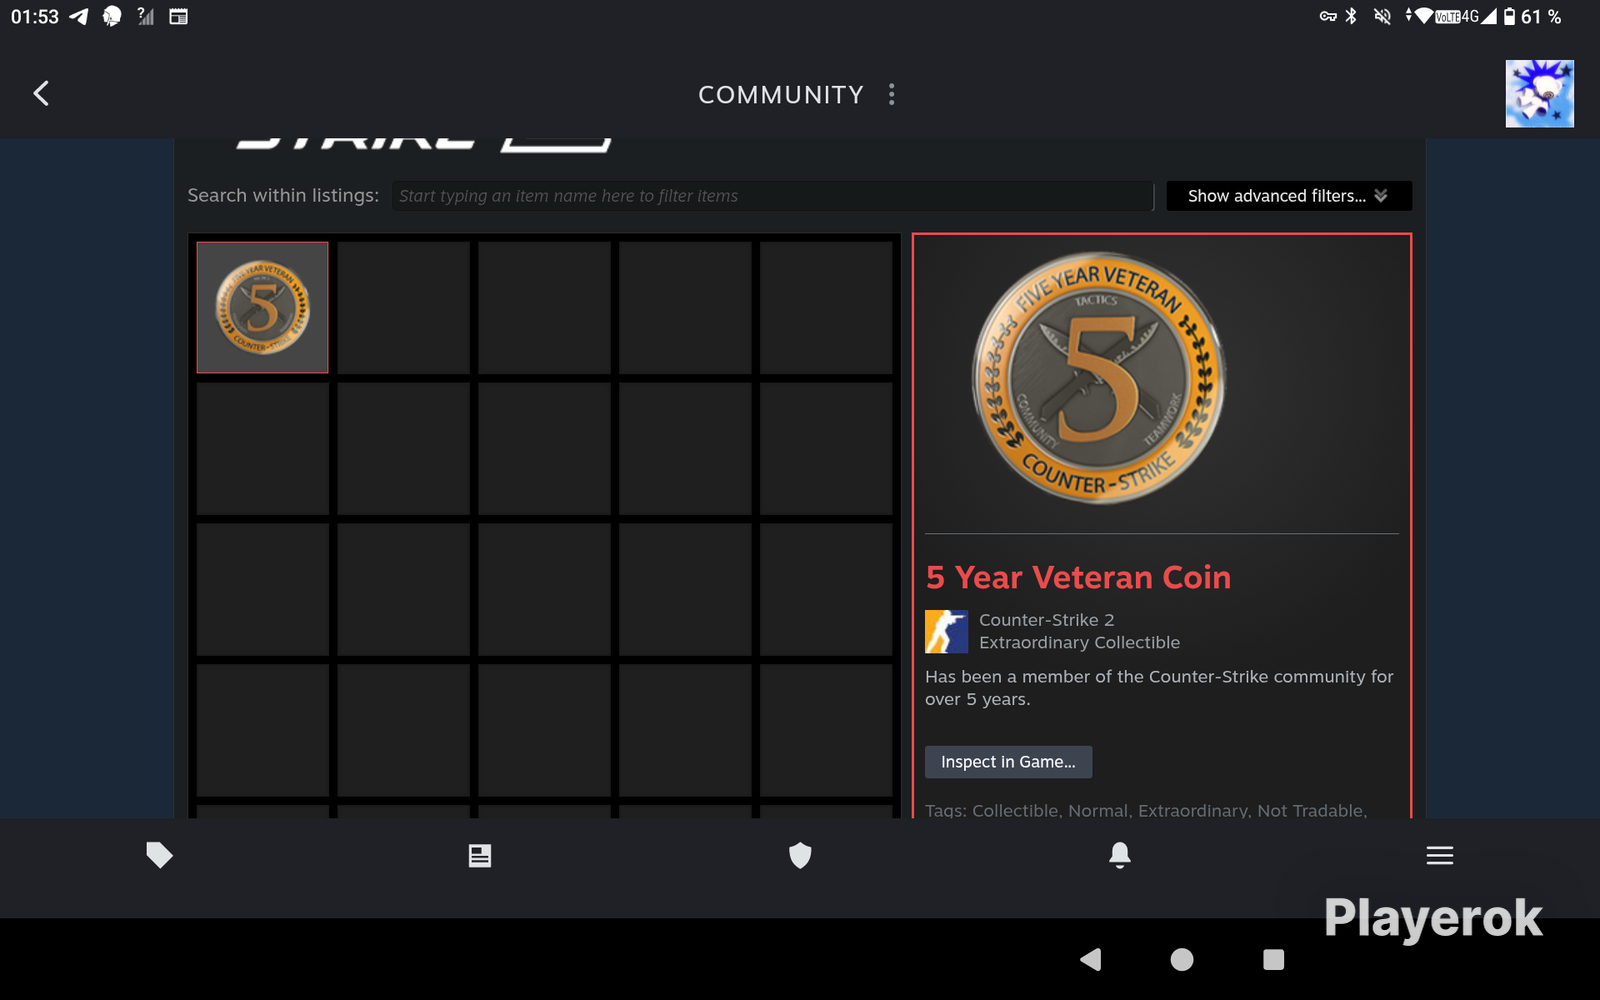Open the store tag tab
Image resolution: width=1600 pixels, height=1000 pixels.
(x=160, y=855)
